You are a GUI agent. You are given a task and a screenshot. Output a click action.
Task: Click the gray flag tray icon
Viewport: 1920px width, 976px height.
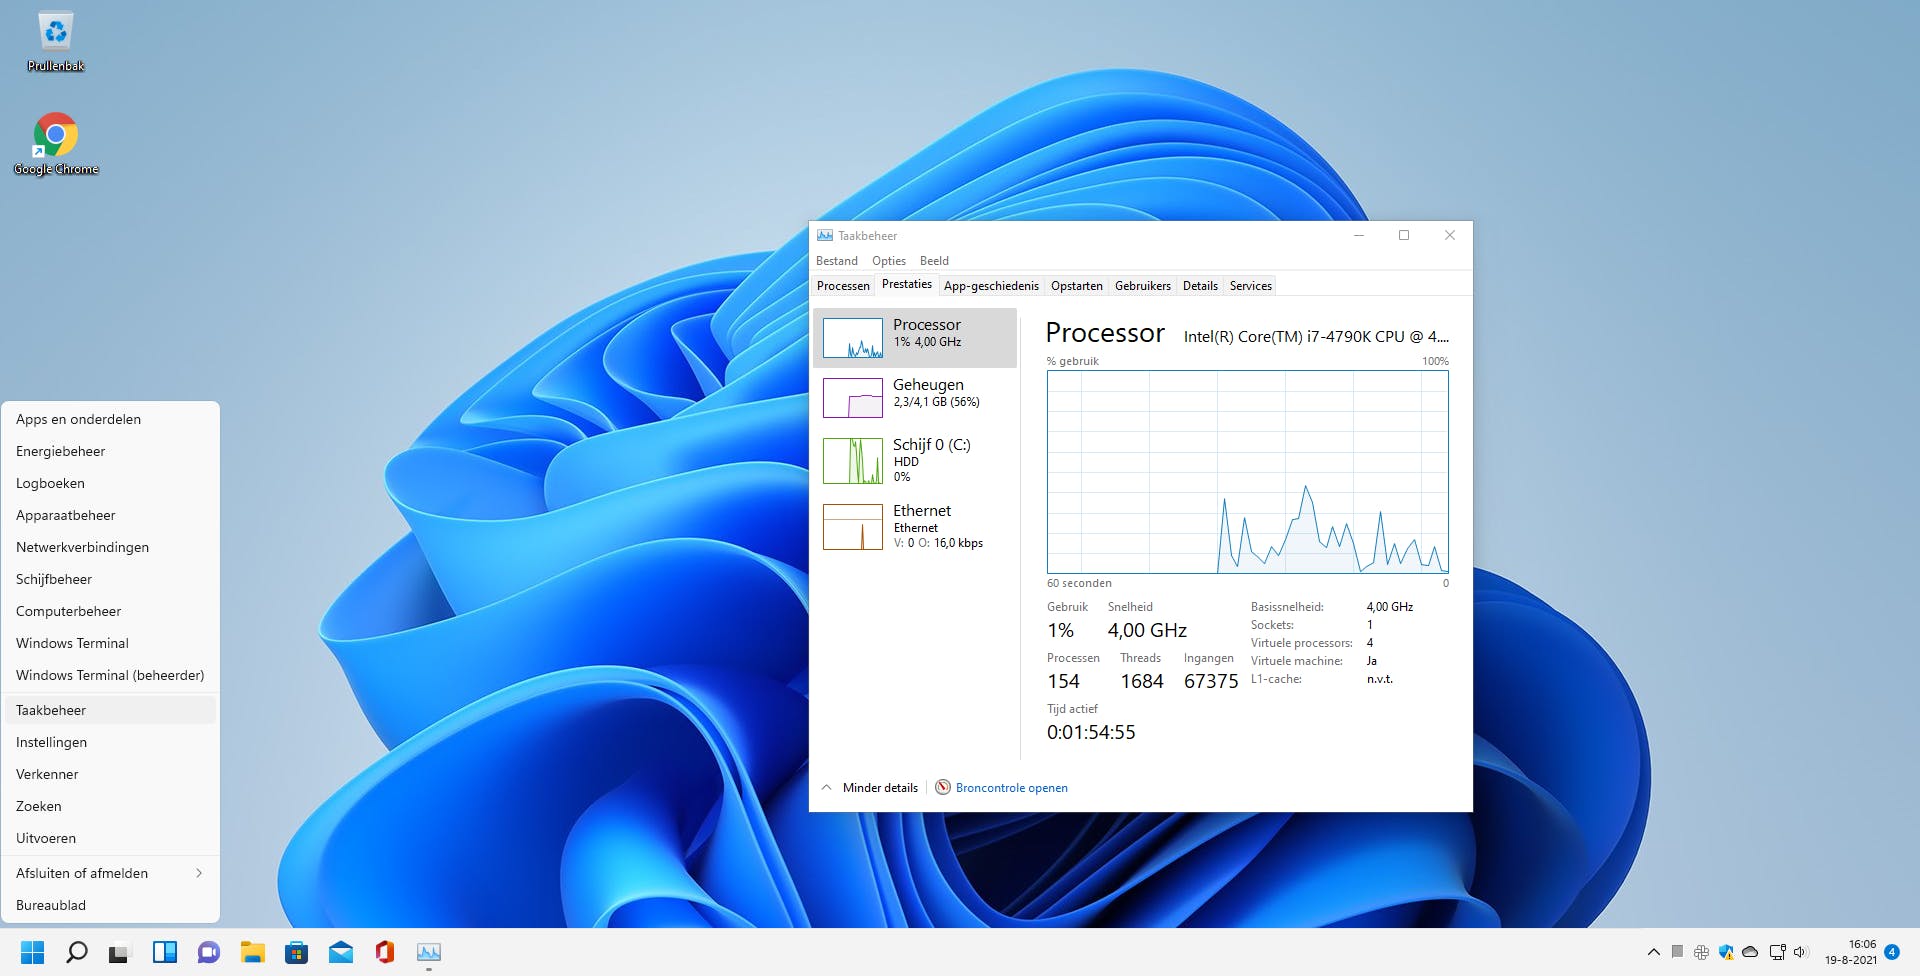point(1677,952)
